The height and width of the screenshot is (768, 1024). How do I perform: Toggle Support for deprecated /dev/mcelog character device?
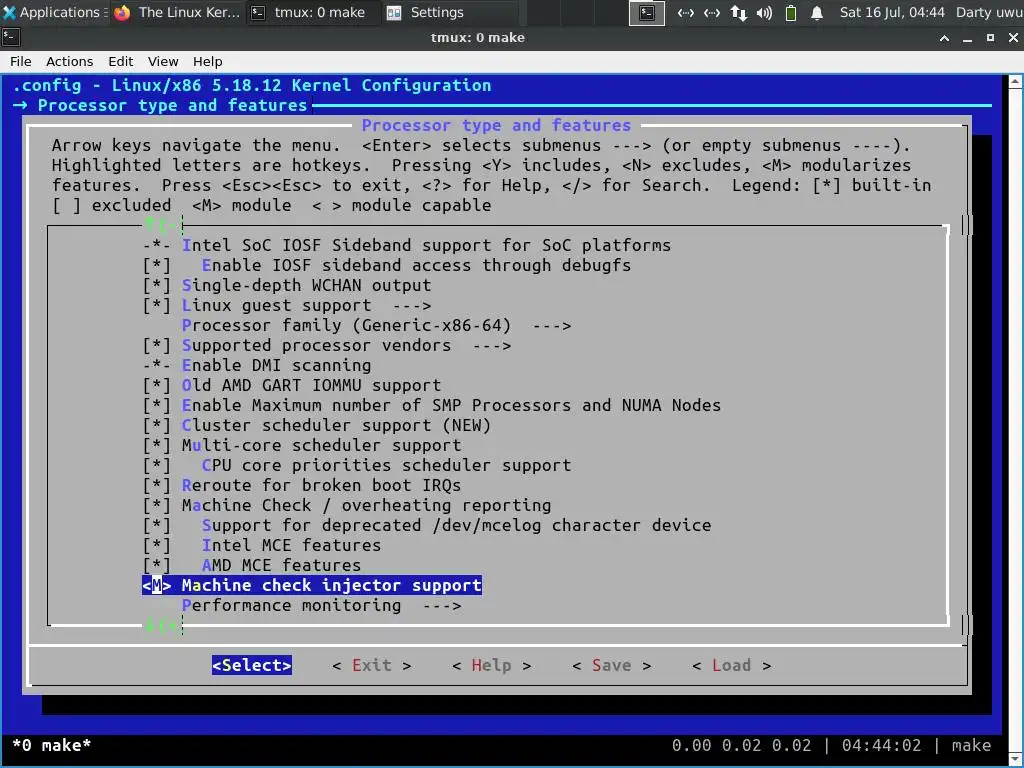click(x=427, y=525)
